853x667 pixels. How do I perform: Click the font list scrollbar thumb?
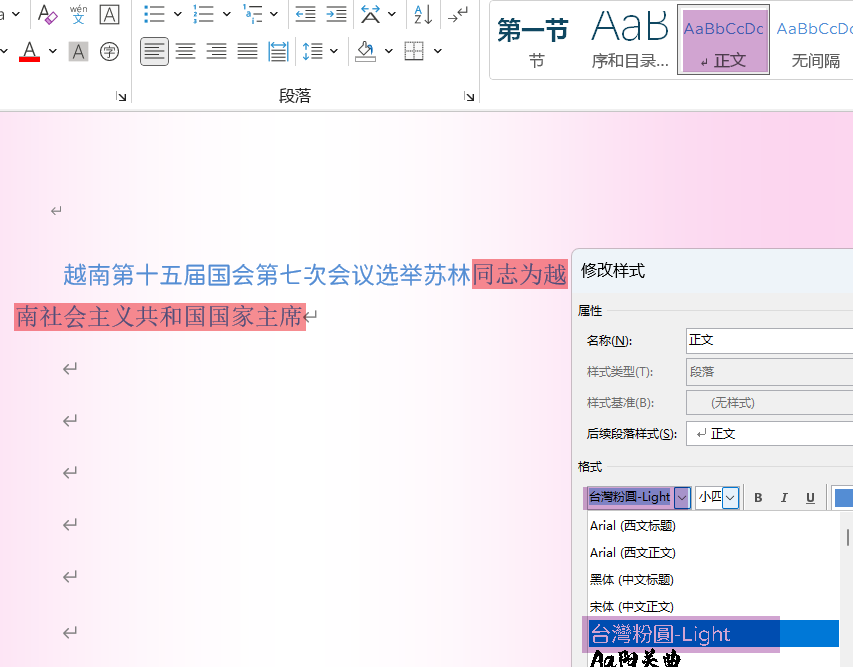[848, 537]
